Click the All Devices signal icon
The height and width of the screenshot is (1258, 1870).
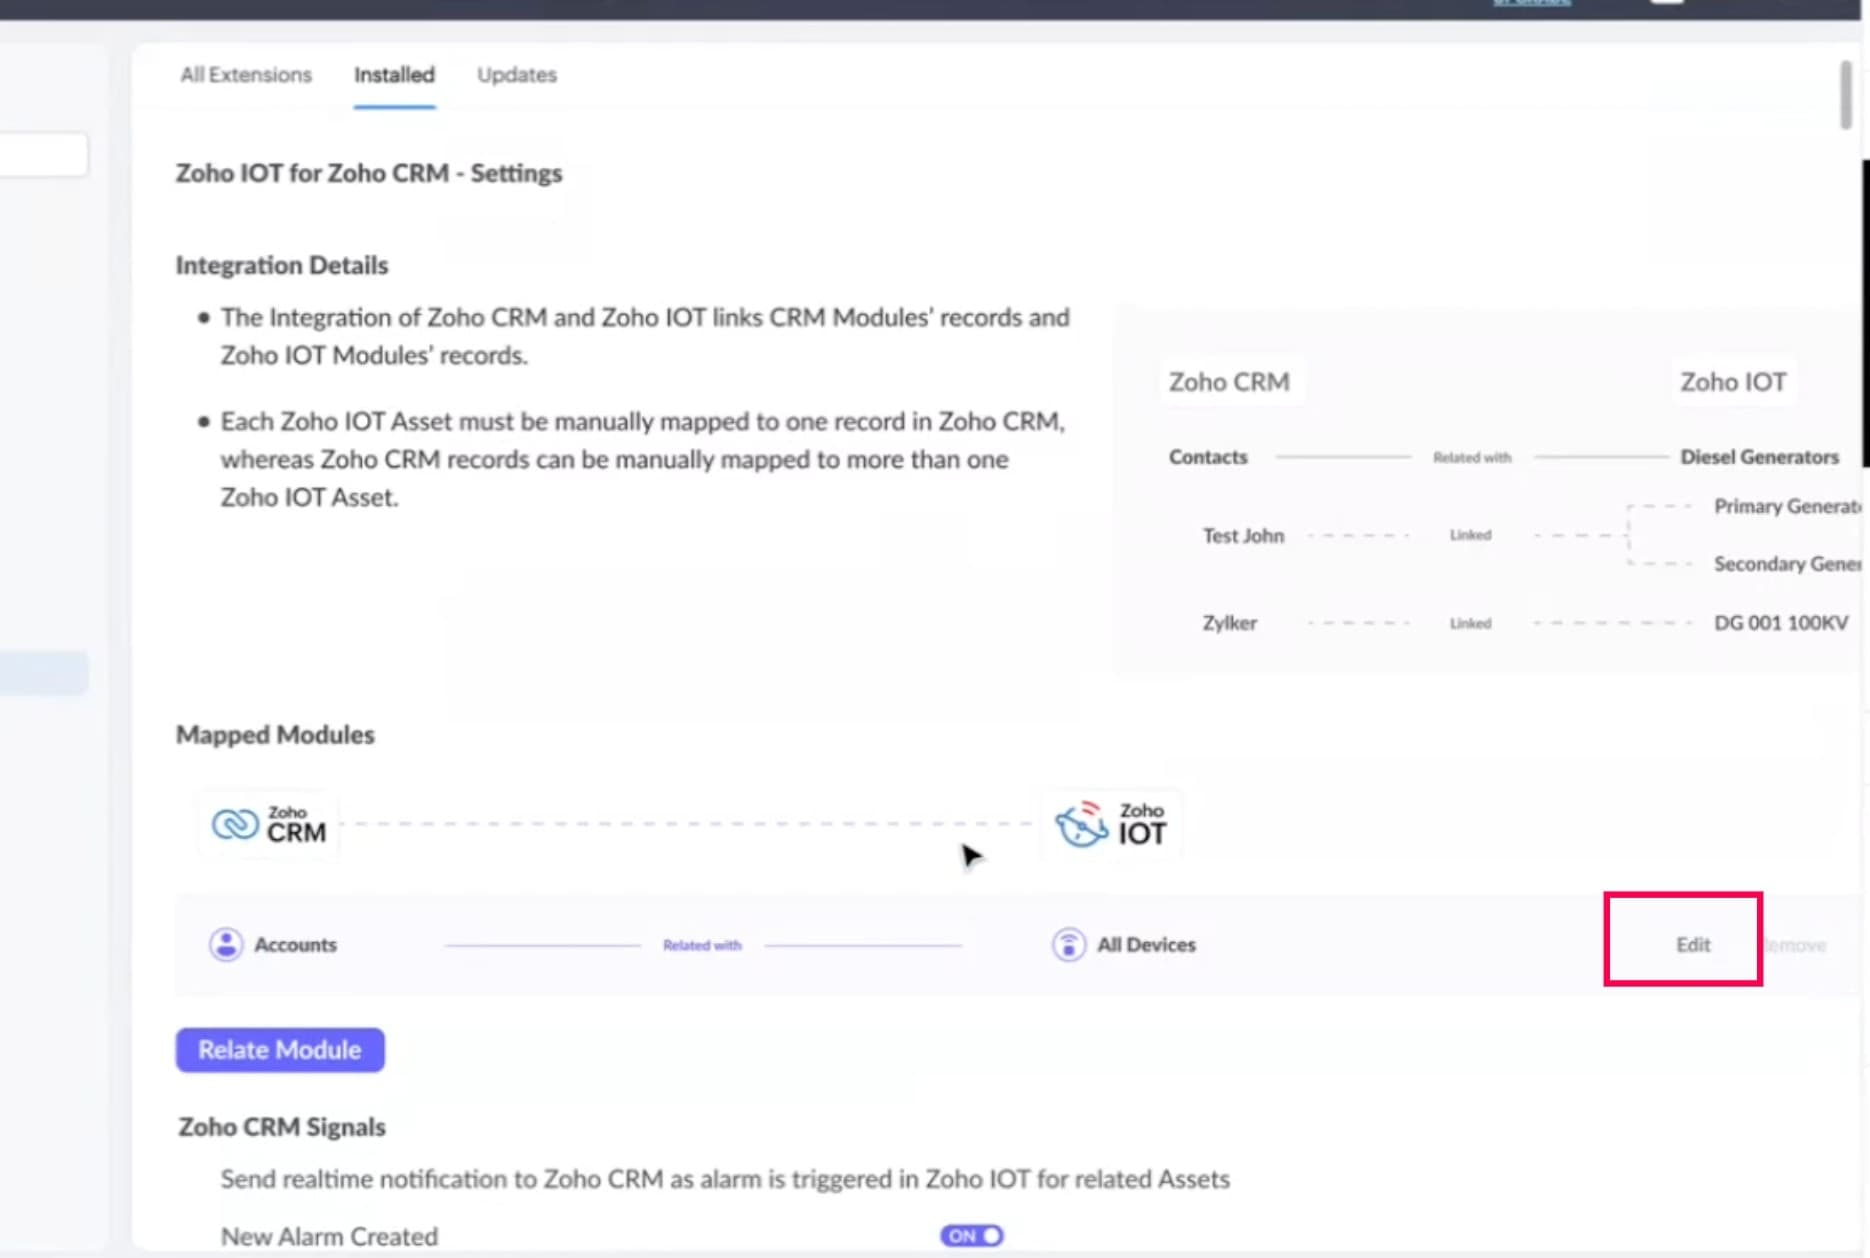tap(1068, 944)
